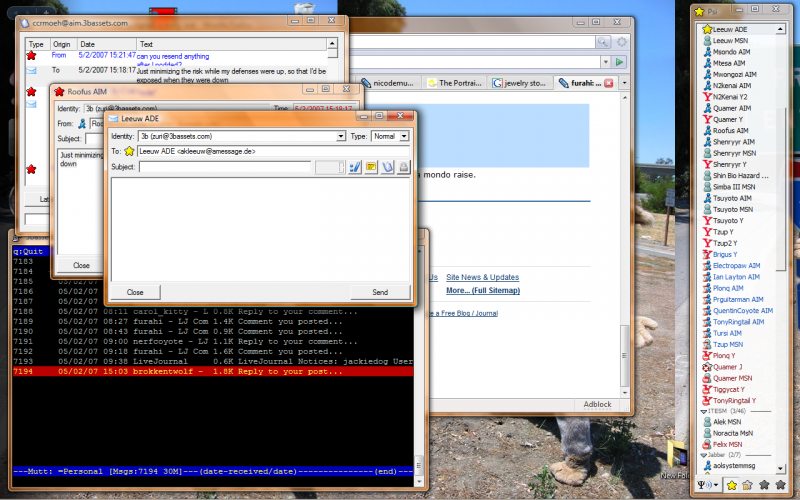Screen dimensions: 800x500
Task: Collapse the Jabber contact group
Action: click(702, 455)
